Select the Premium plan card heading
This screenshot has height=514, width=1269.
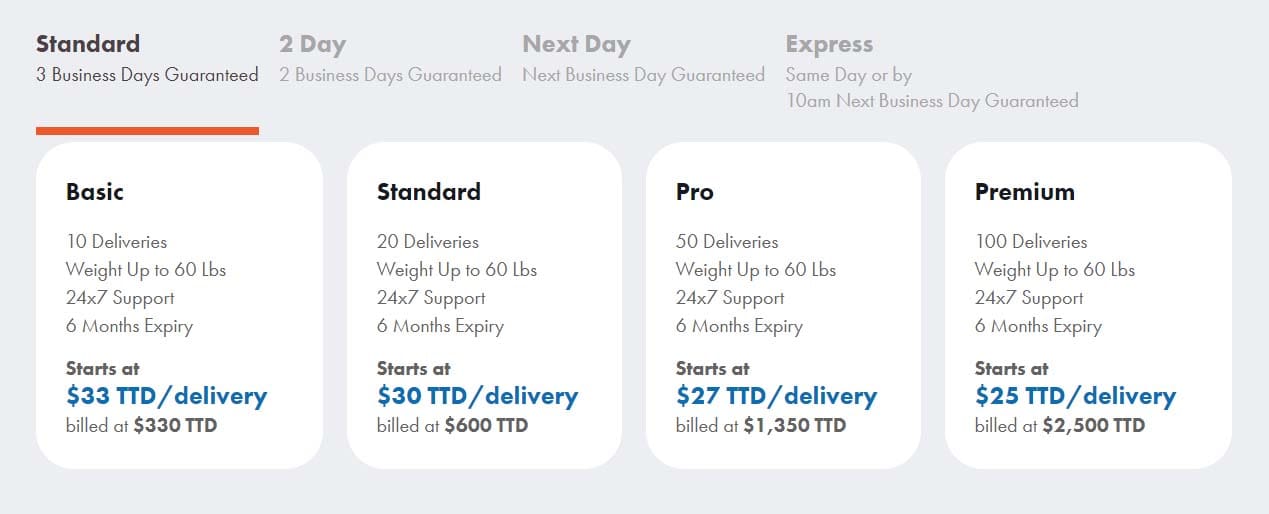pyautogui.click(x=1025, y=192)
